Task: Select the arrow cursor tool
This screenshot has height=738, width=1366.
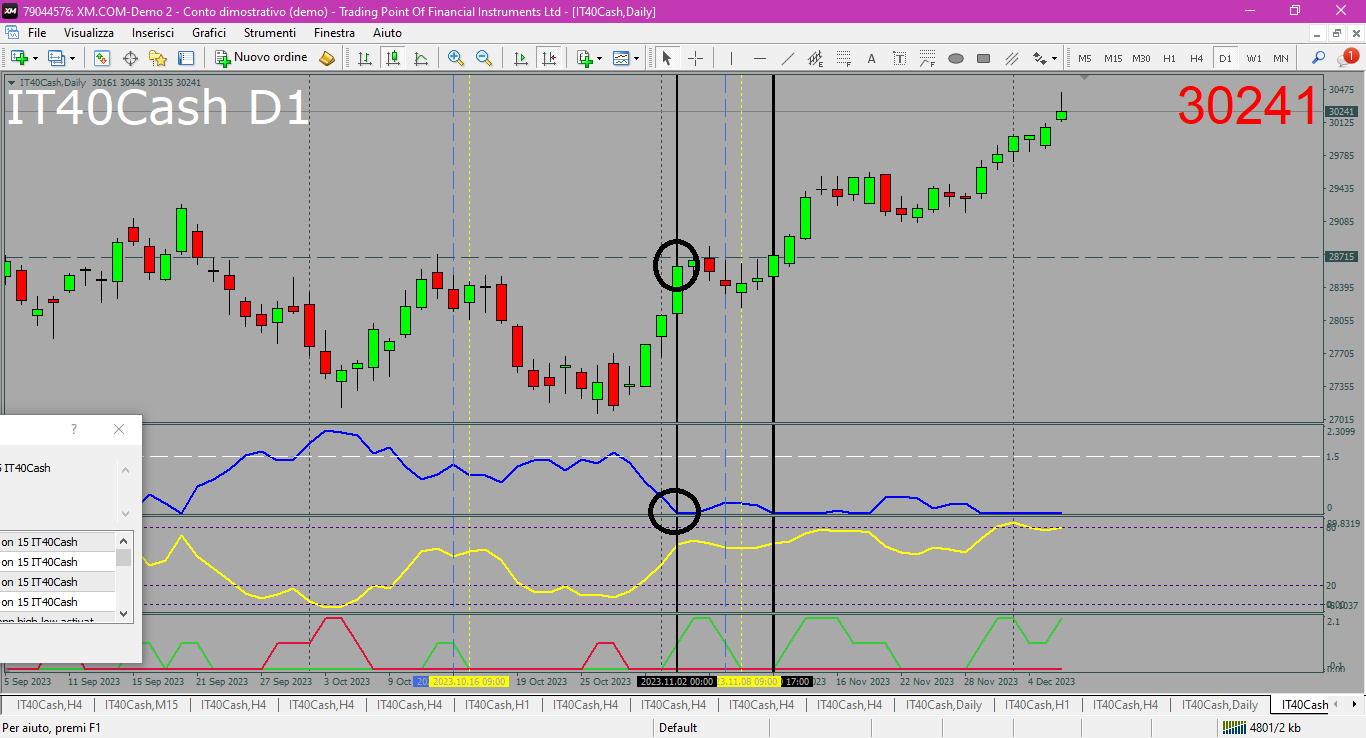Action: tap(667, 58)
